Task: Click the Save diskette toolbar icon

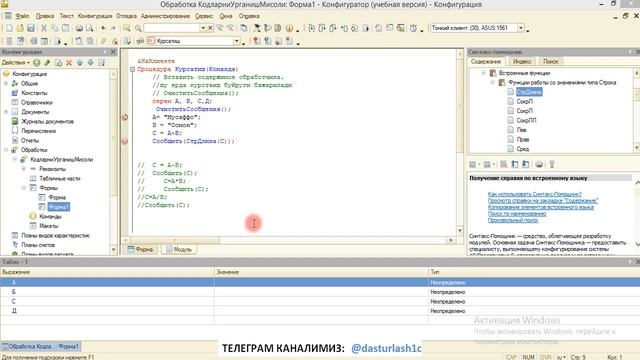Action: 31,28
